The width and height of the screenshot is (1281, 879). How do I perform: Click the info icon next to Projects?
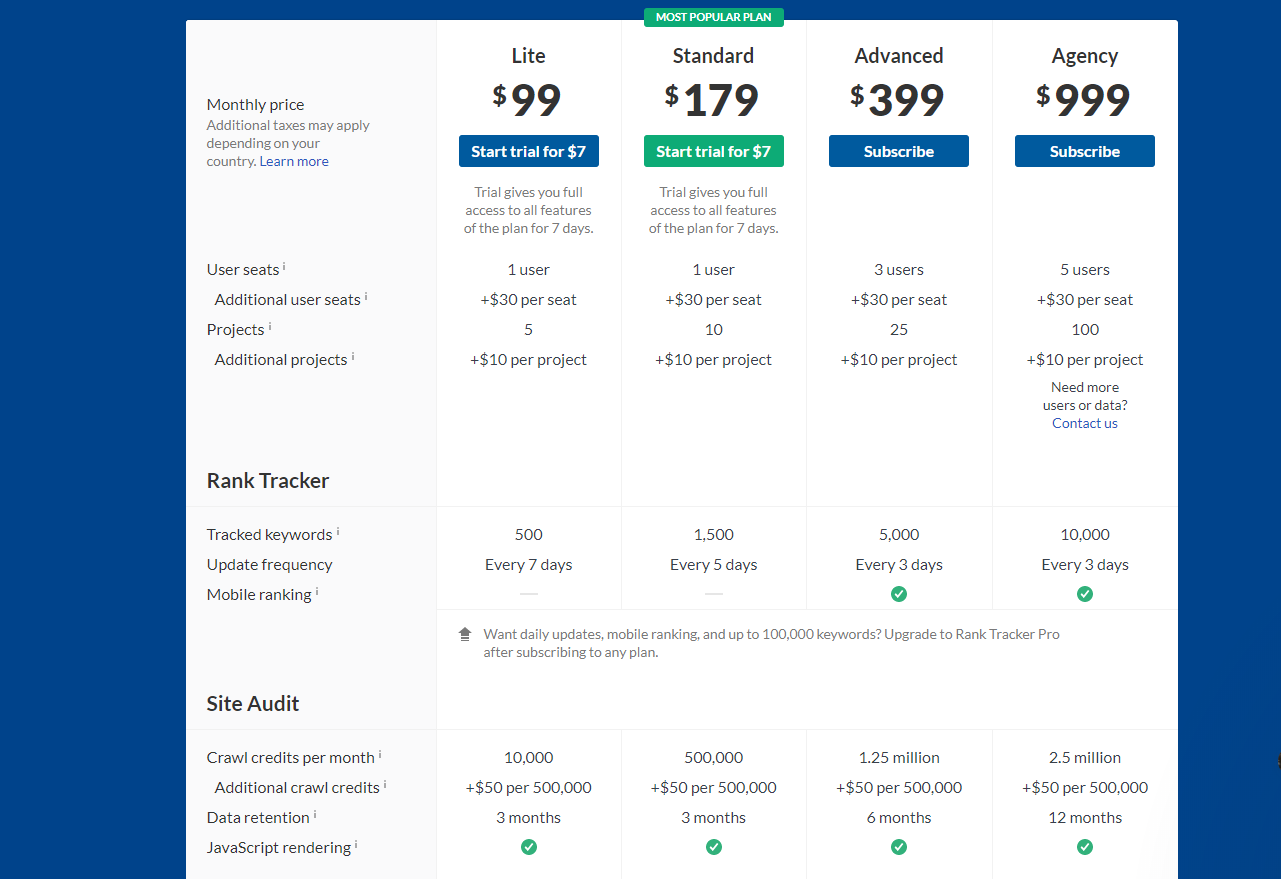click(x=270, y=326)
